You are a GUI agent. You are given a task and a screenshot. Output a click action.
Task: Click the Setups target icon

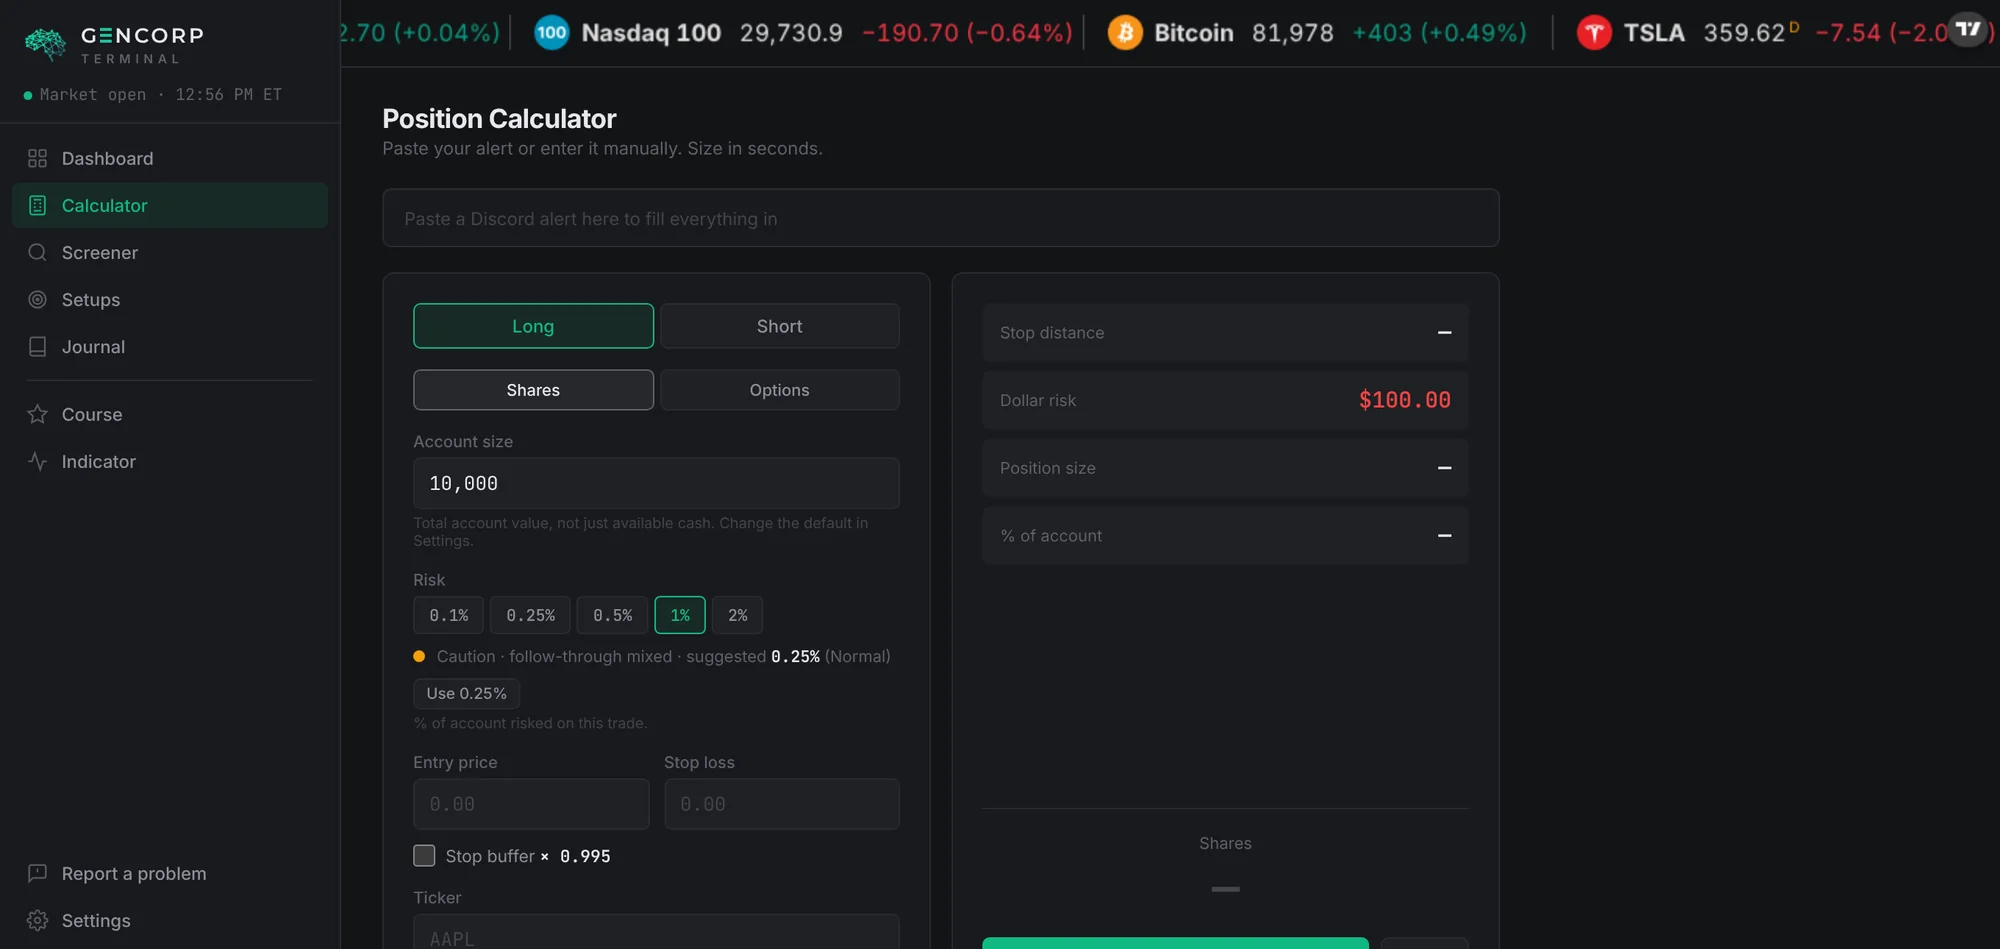[x=37, y=299]
